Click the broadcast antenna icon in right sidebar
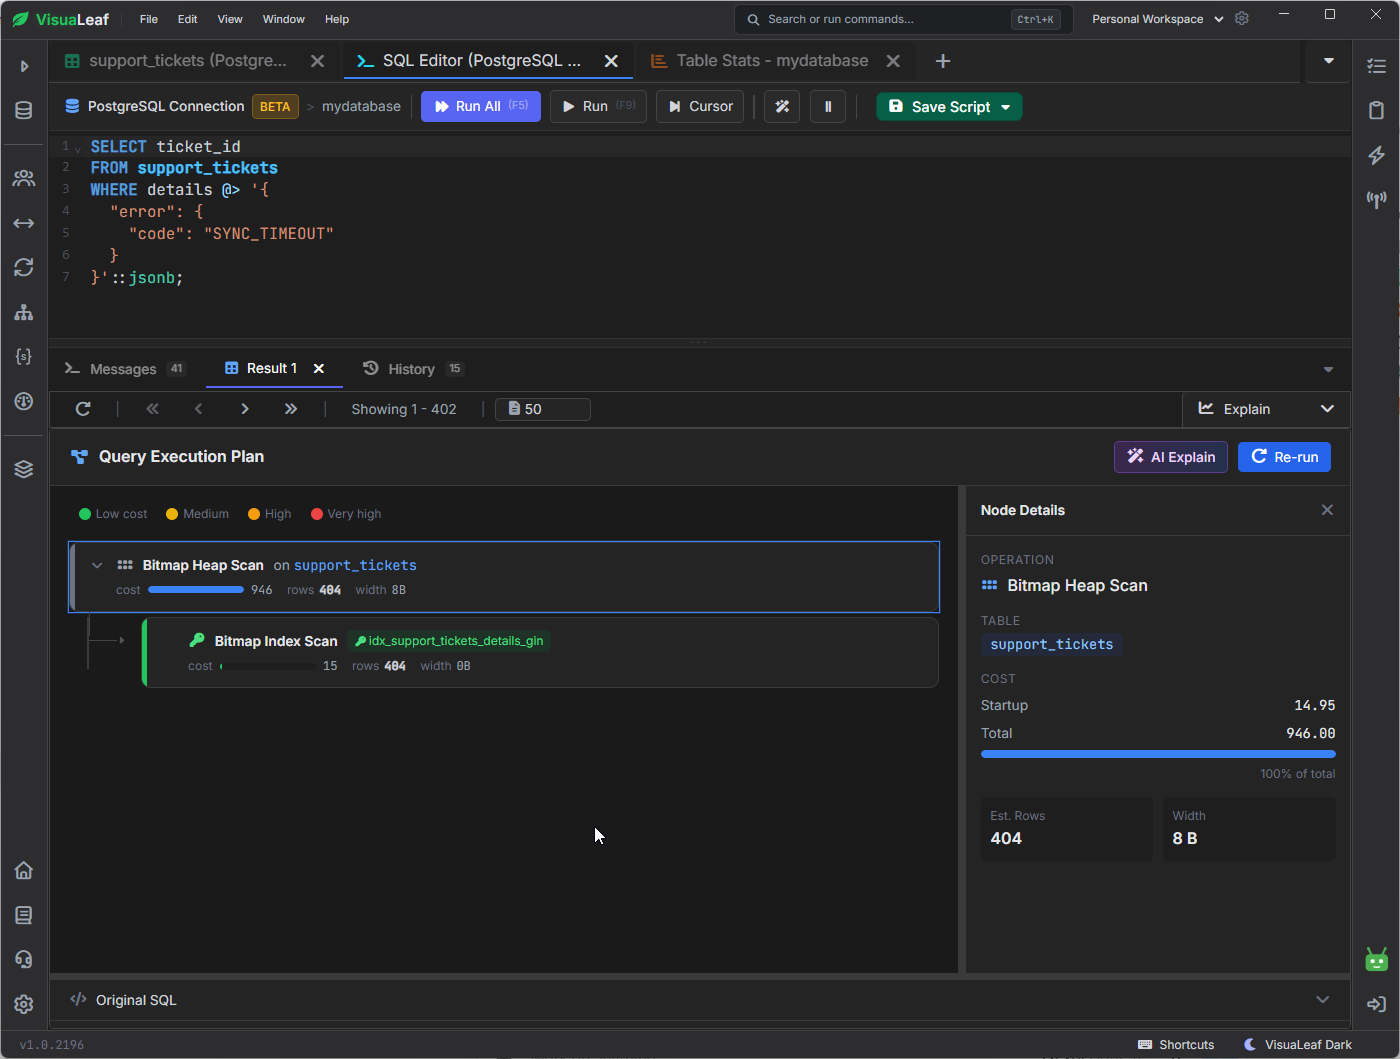The height and width of the screenshot is (1059, 1400). click(x=1377, y=199)
